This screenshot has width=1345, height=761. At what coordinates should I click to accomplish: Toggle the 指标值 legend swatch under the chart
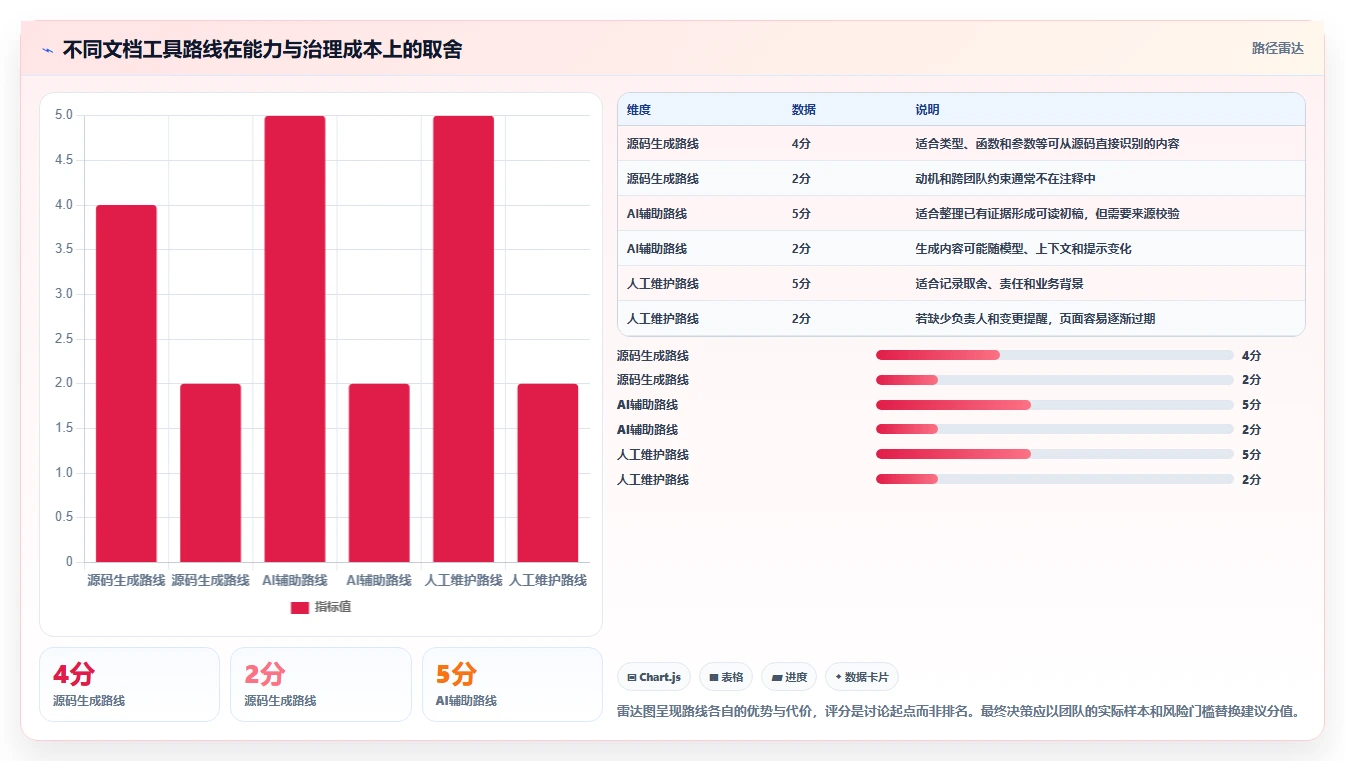click(x=299, y=607)
